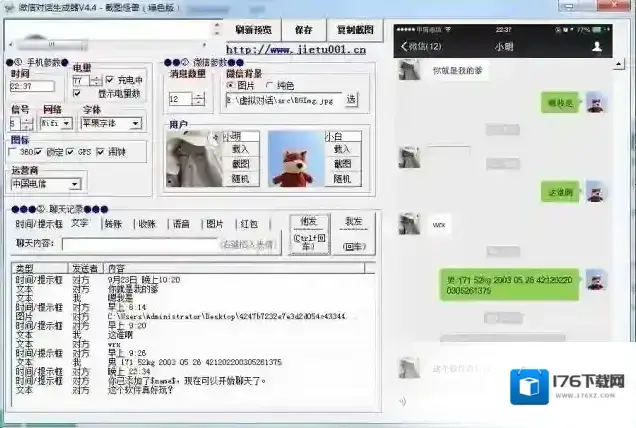Screen dimensions: 636x428
Task: Increase the 信号 signal value with the up arrow
Action: 27,120
